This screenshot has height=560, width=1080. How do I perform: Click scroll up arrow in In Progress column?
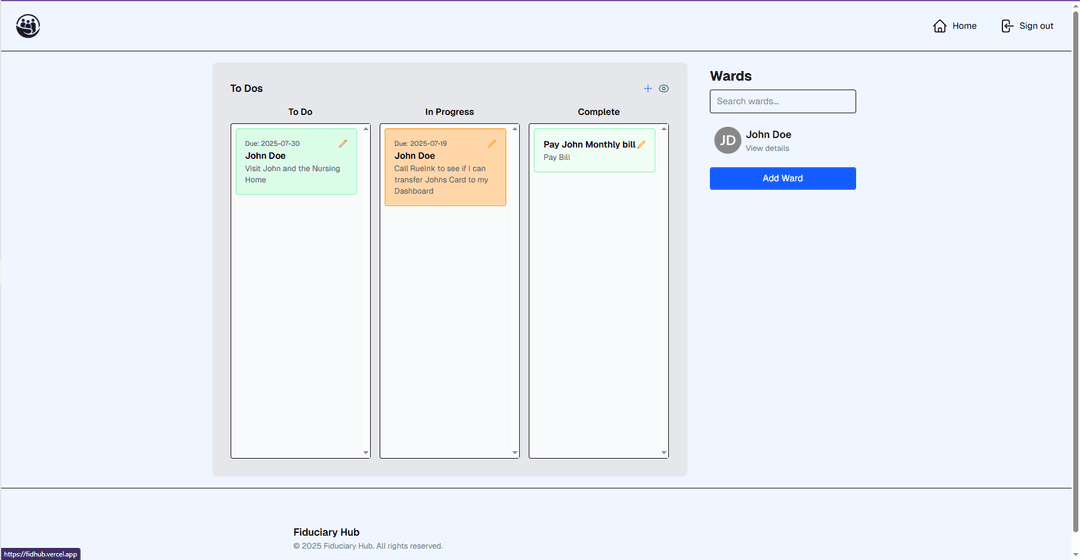pos(515,129)
